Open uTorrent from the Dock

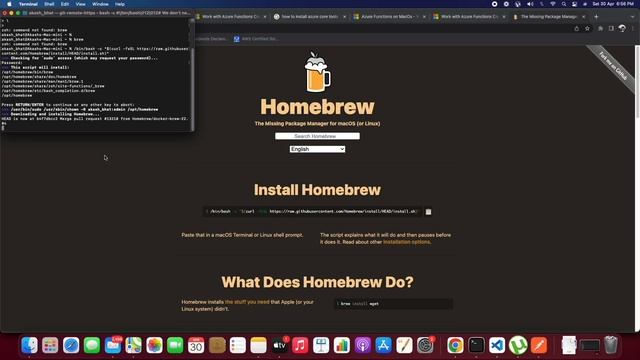(x=518, y=345)
